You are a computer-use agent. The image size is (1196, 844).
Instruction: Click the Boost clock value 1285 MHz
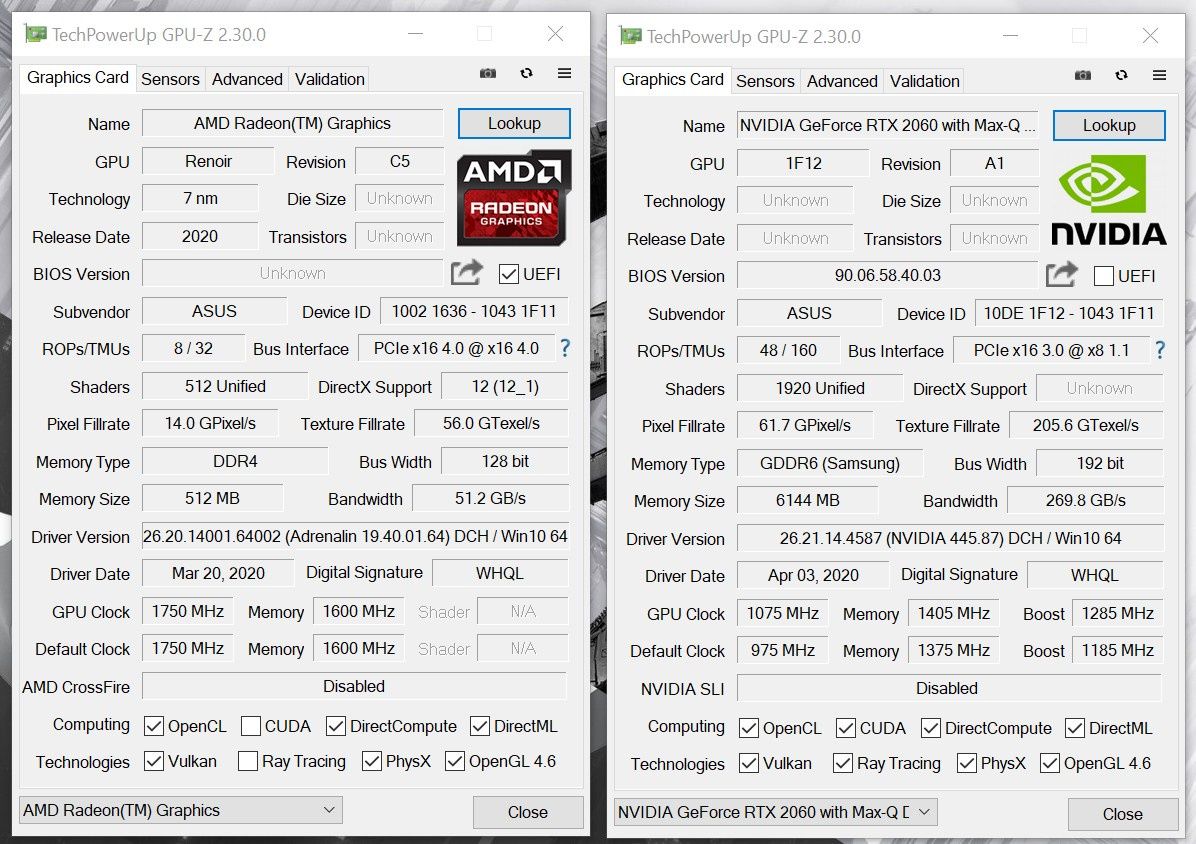(x=1117, y=613)
